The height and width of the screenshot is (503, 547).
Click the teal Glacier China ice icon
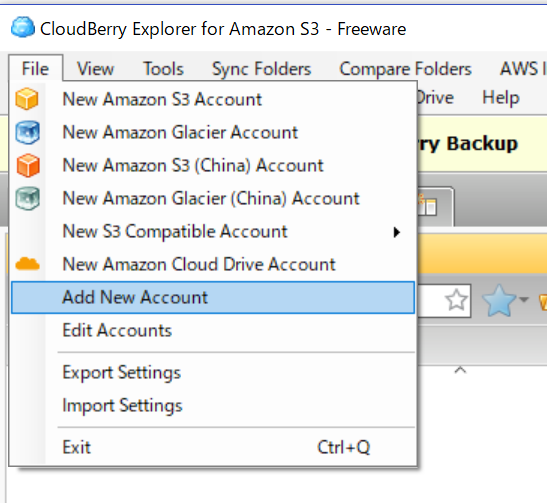pos(27,198)
